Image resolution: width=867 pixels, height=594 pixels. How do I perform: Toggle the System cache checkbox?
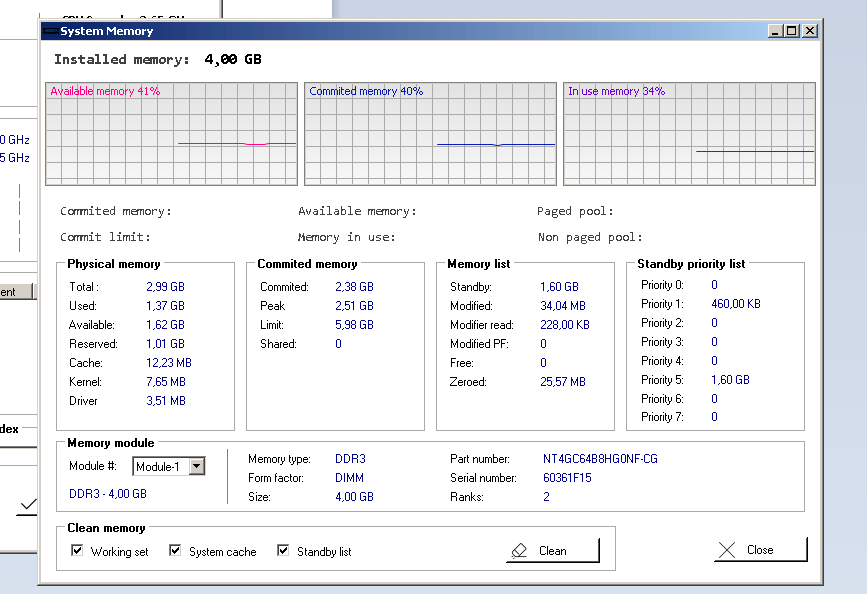coord(175,550)
